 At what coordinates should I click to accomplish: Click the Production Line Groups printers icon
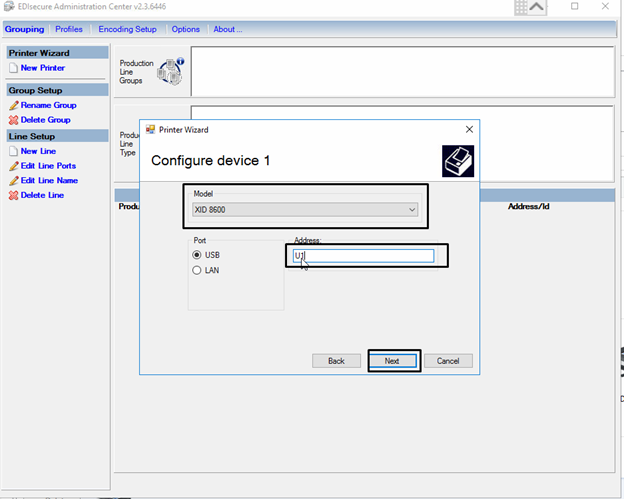pos(171,70)
